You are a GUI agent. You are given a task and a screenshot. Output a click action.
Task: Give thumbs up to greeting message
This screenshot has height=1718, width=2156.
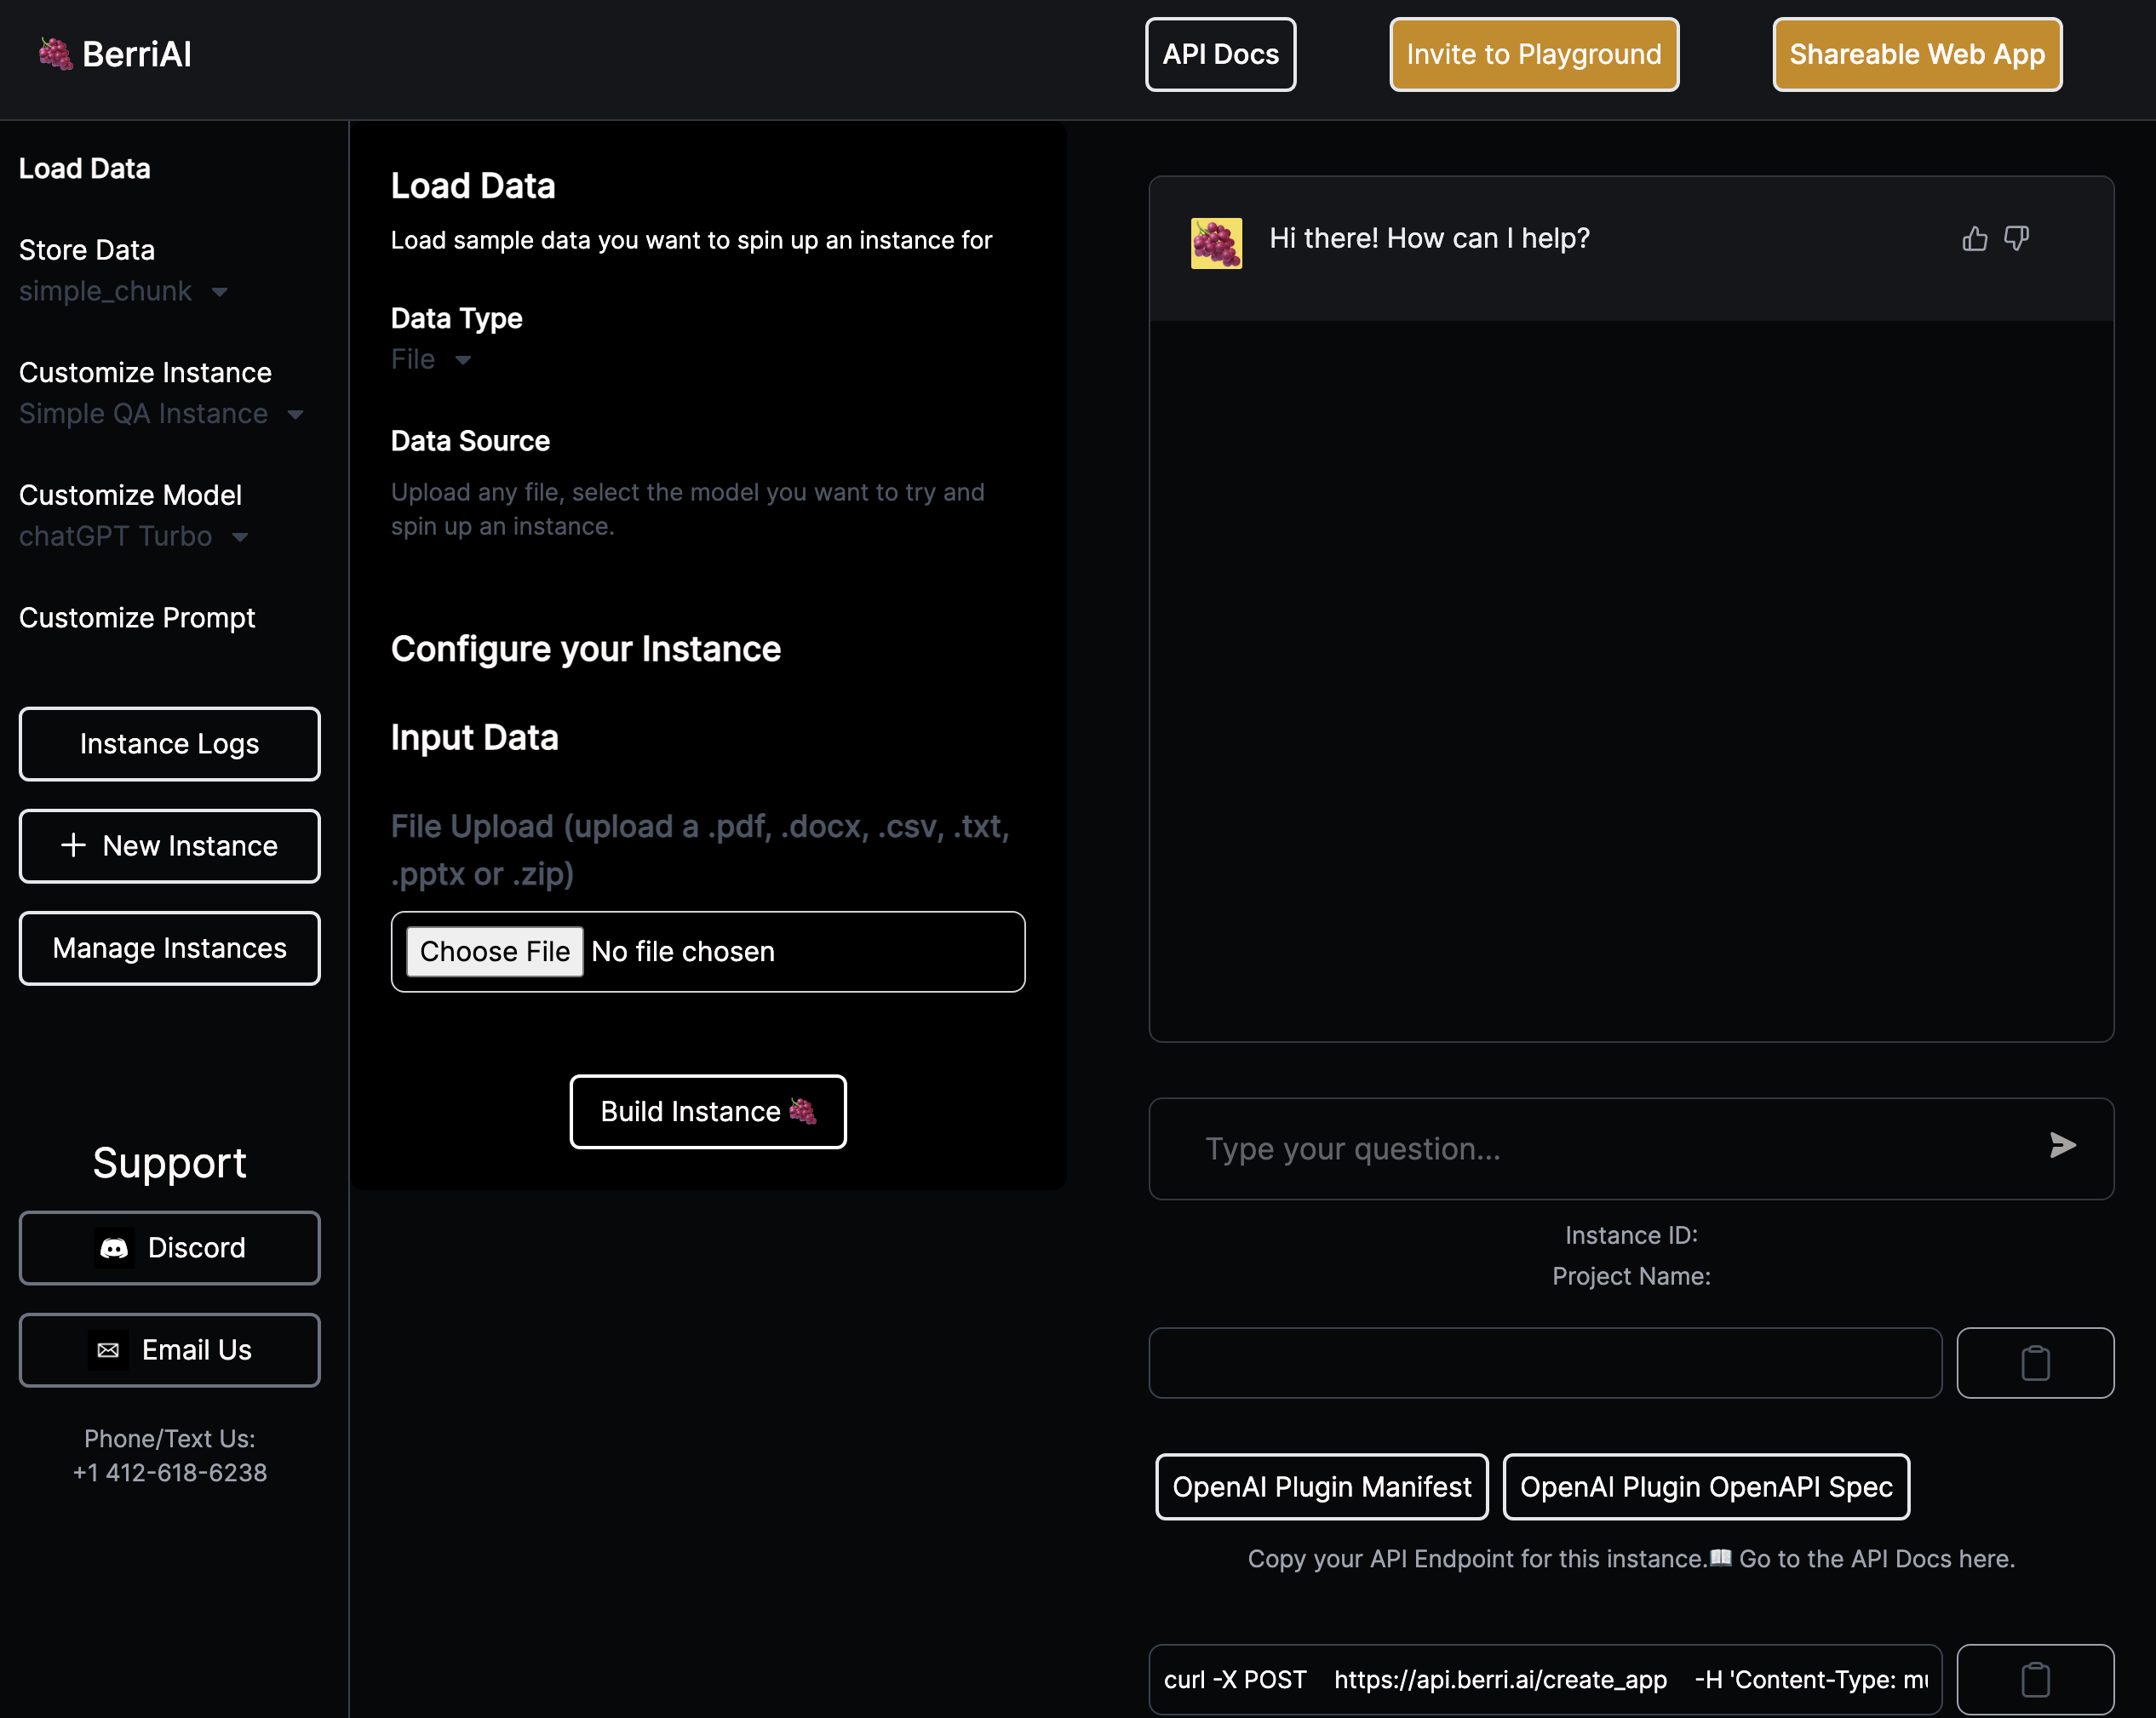(x=1974, y=238)
